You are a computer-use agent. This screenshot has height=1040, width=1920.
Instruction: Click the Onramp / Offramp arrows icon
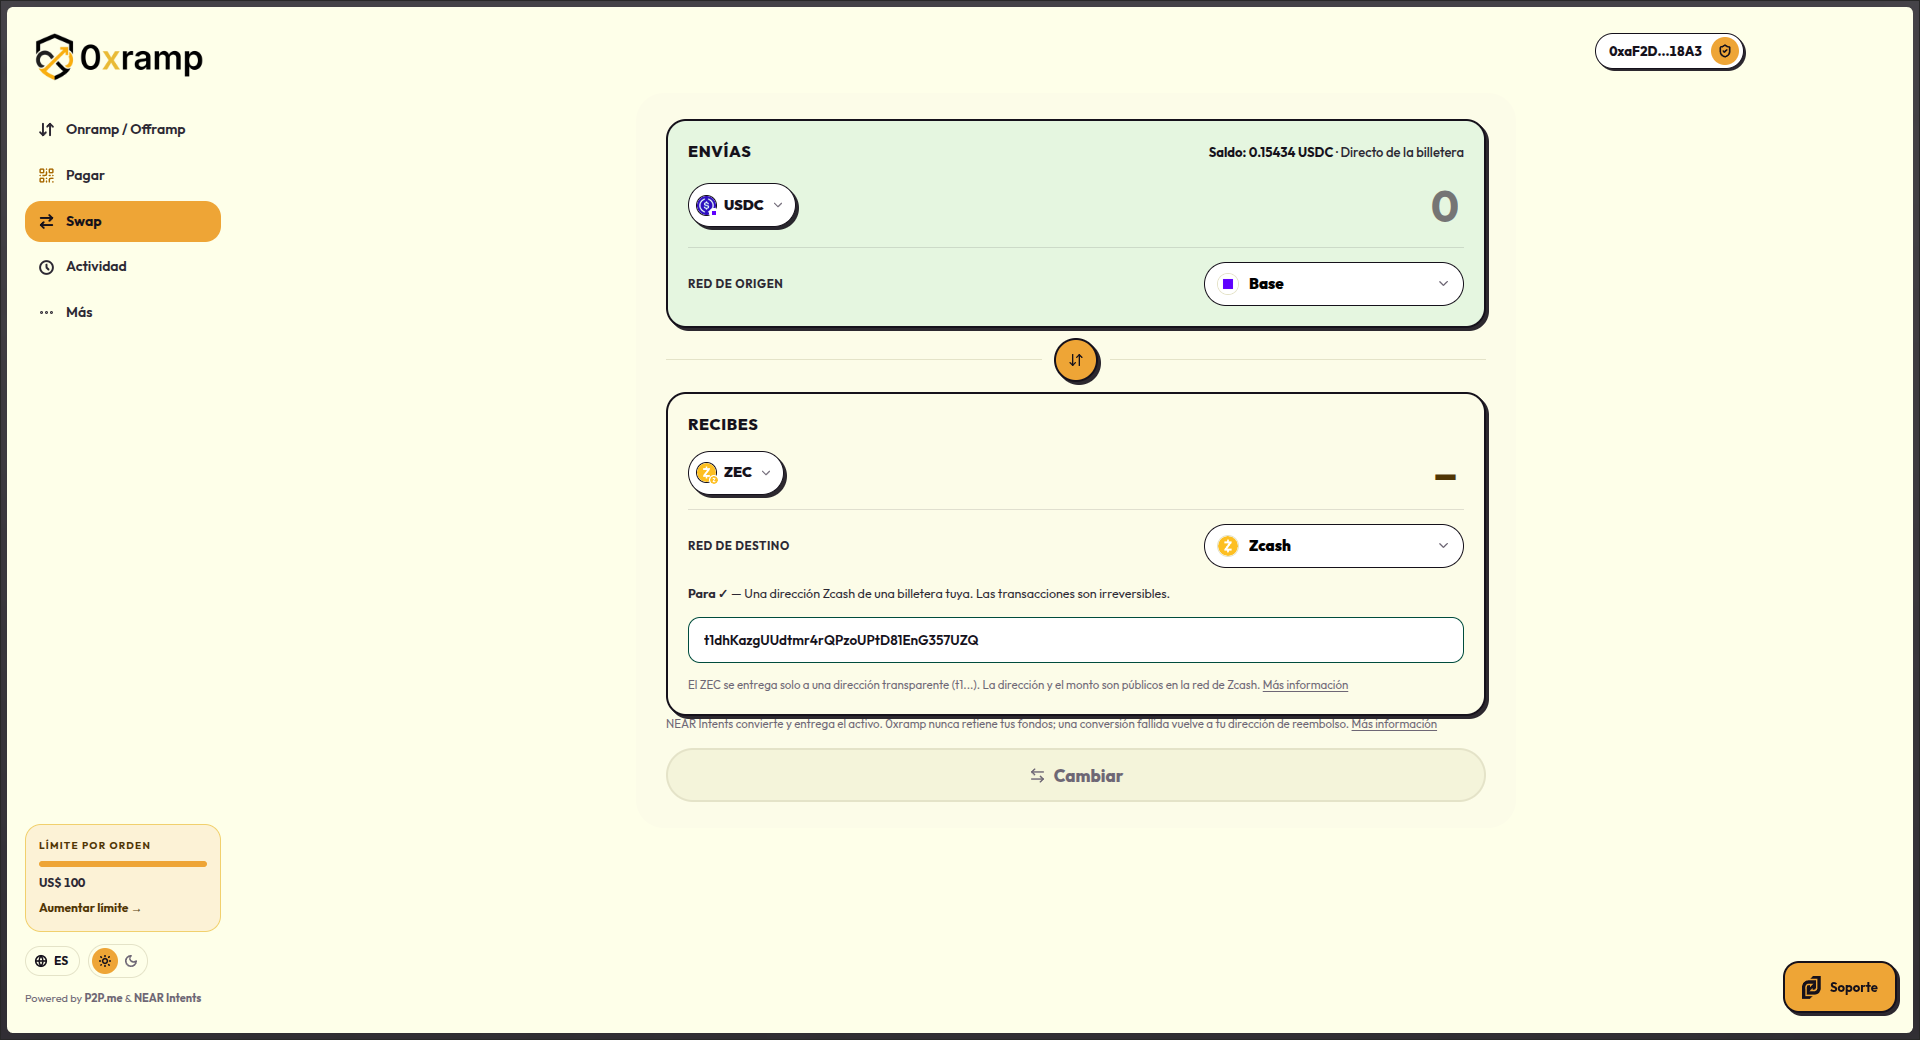46,130
